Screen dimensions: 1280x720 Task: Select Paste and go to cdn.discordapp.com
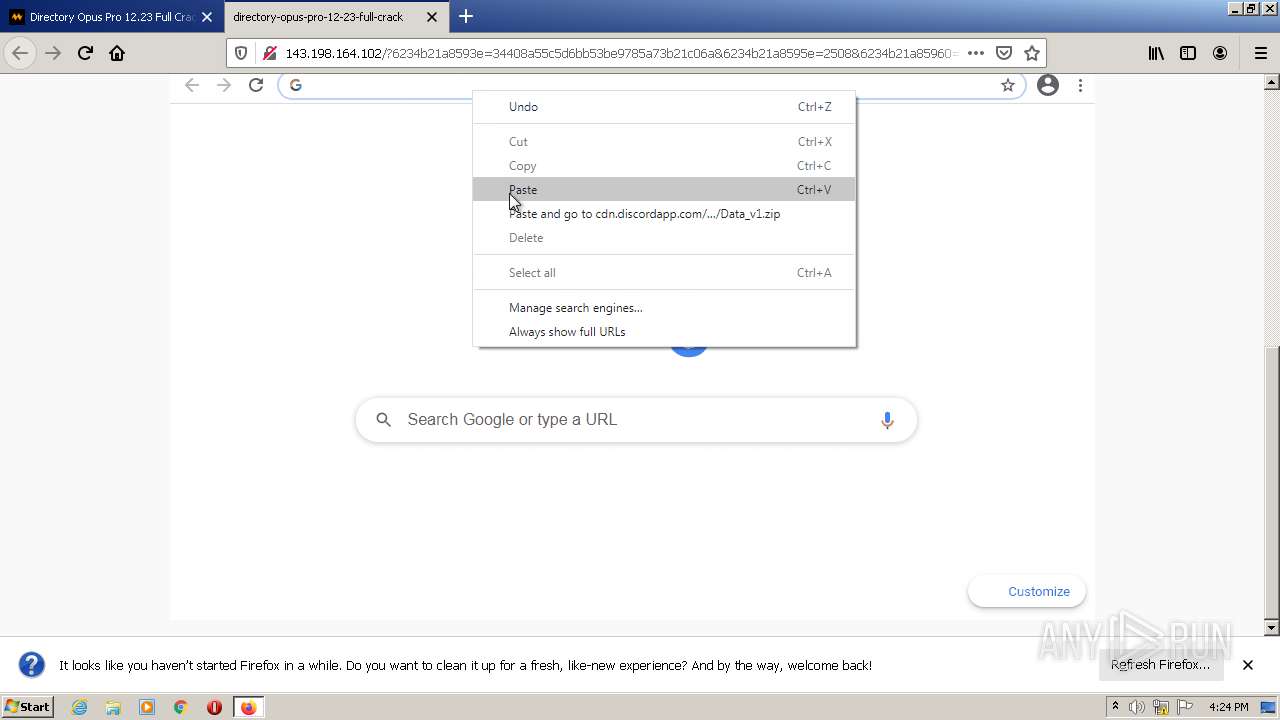[664, 214]
